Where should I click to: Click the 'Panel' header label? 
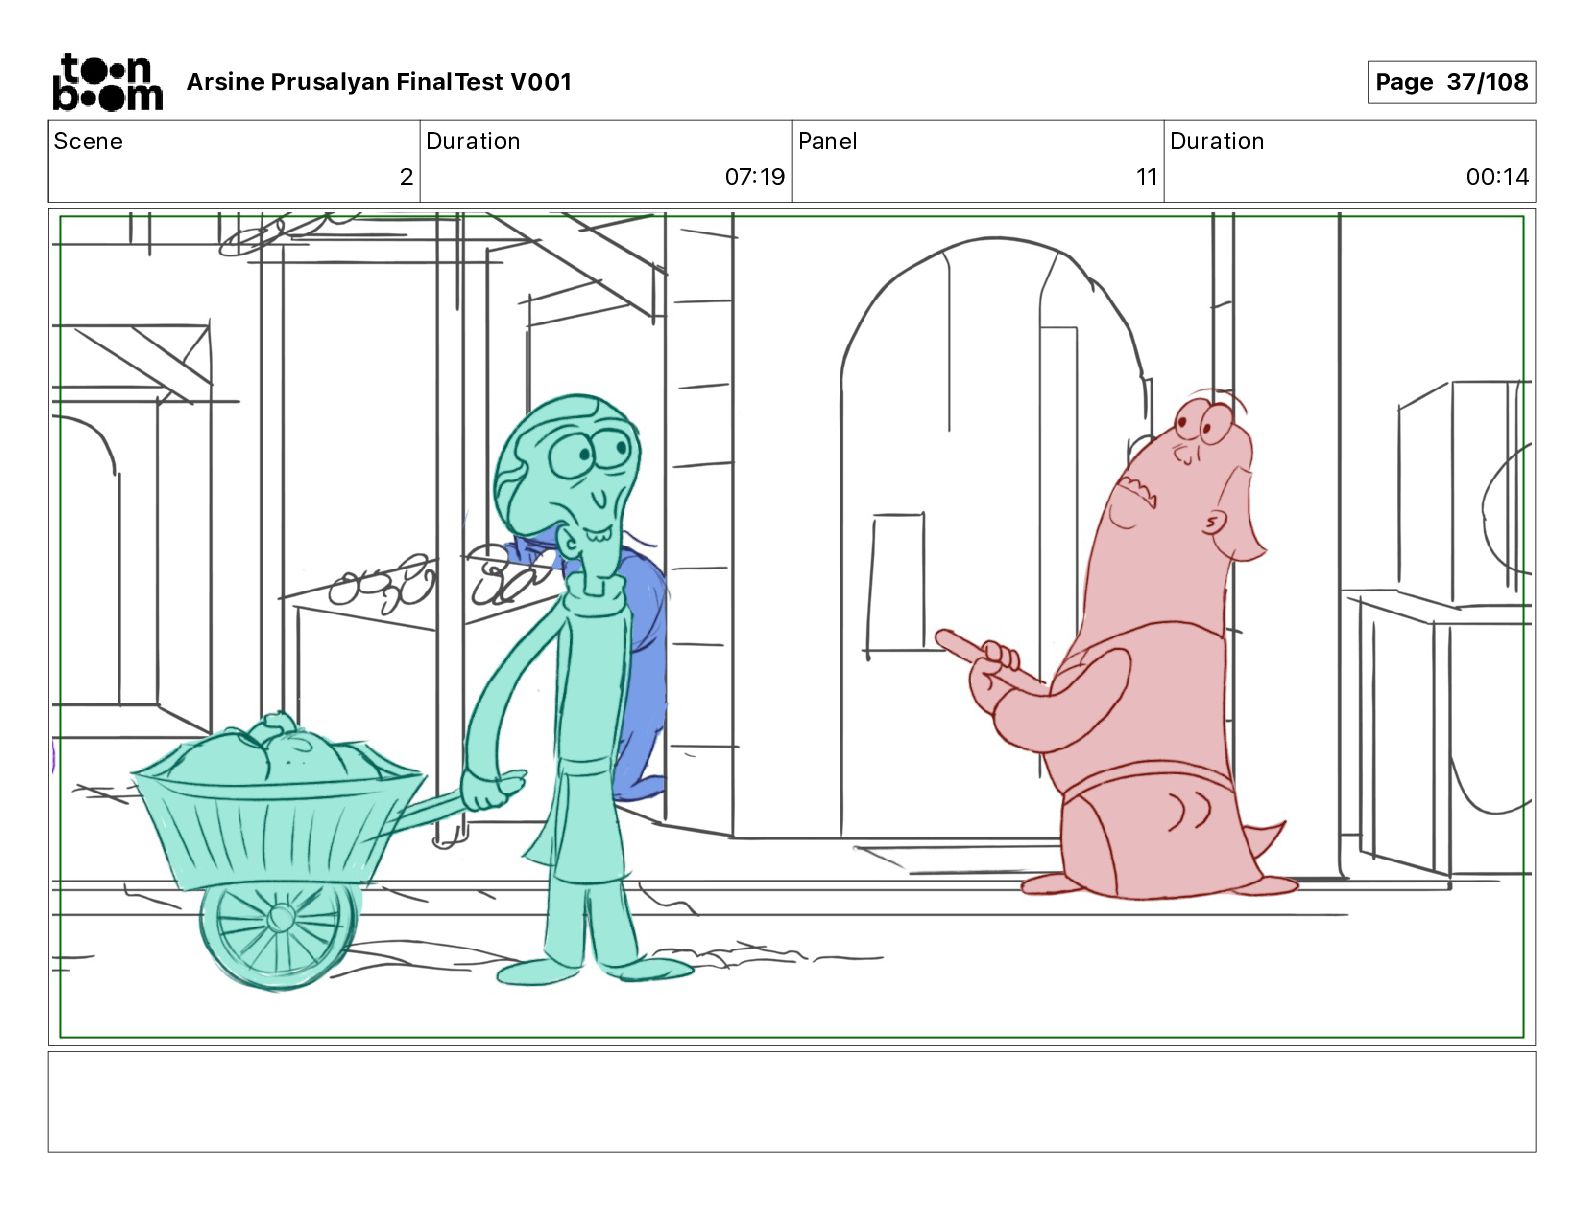(x=828, y=141)
